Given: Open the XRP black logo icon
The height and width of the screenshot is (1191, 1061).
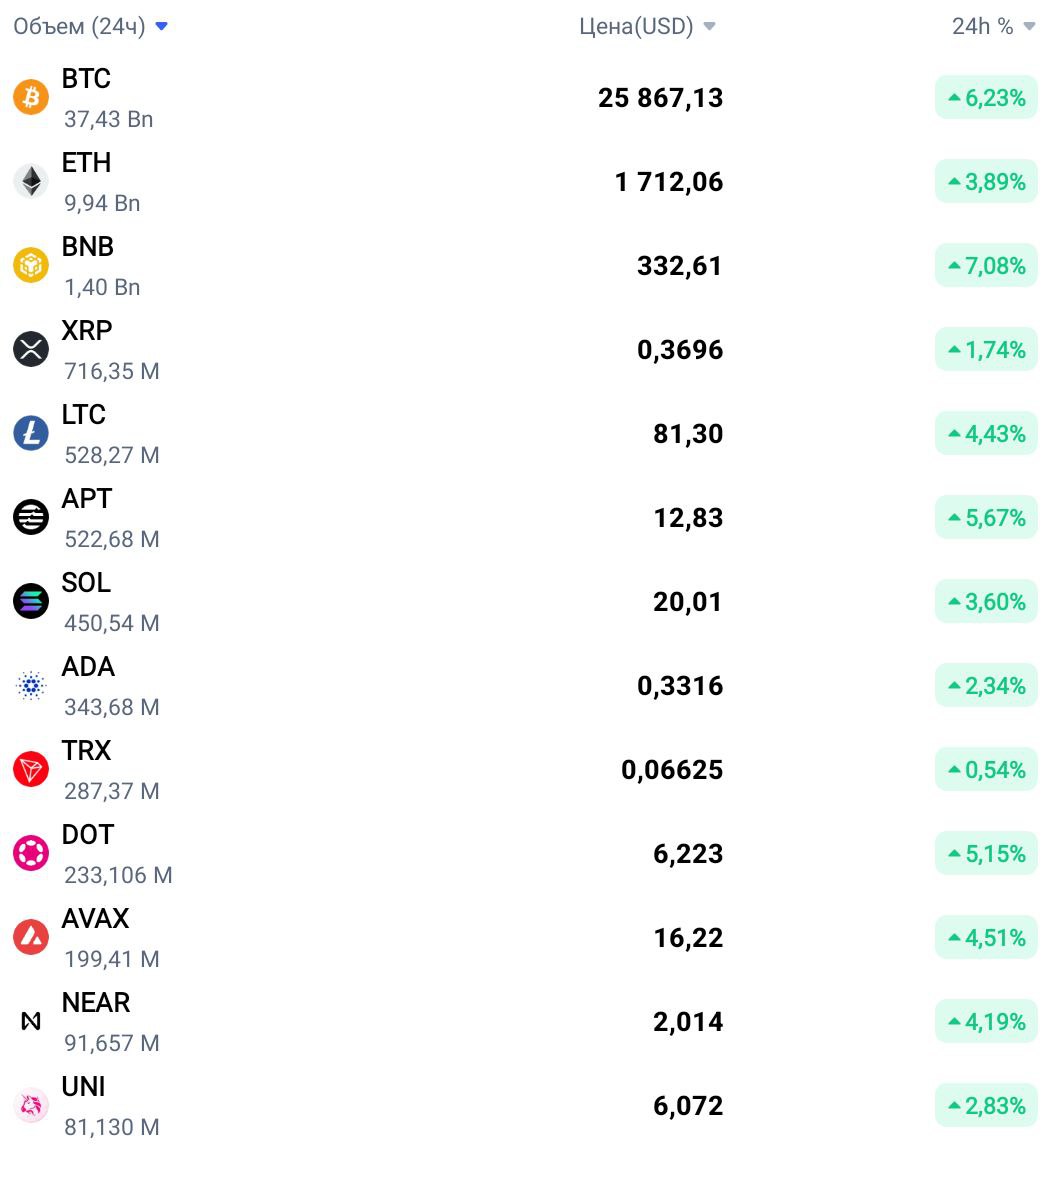Looking at the screenshot, I should point(31,349).
